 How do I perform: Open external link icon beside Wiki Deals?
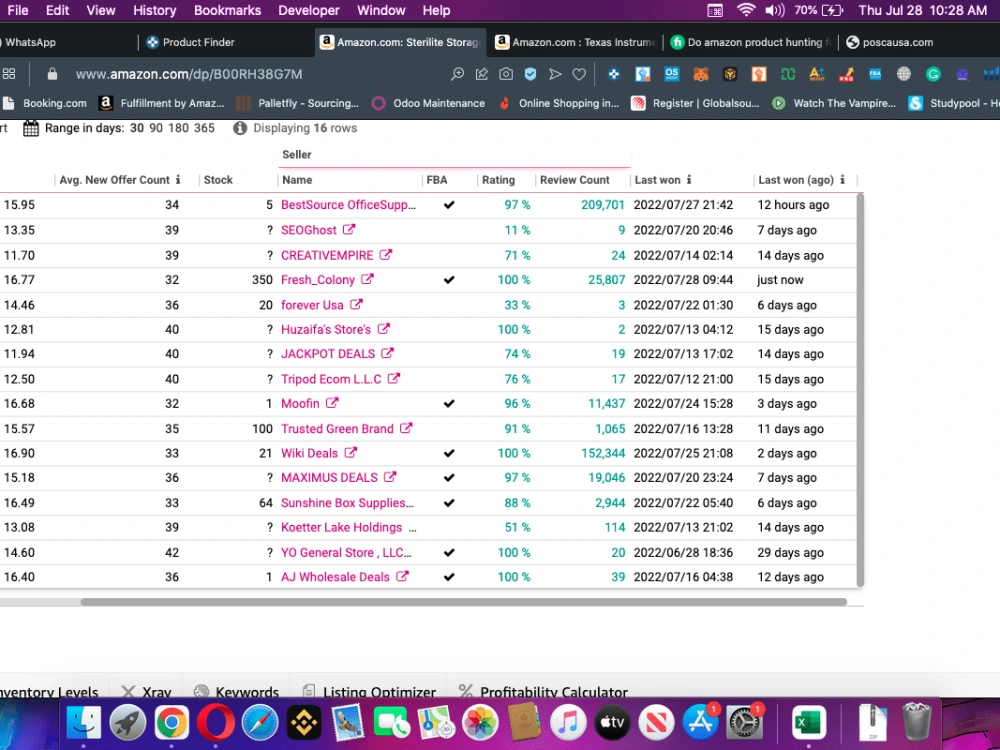[x=351, y=452]
